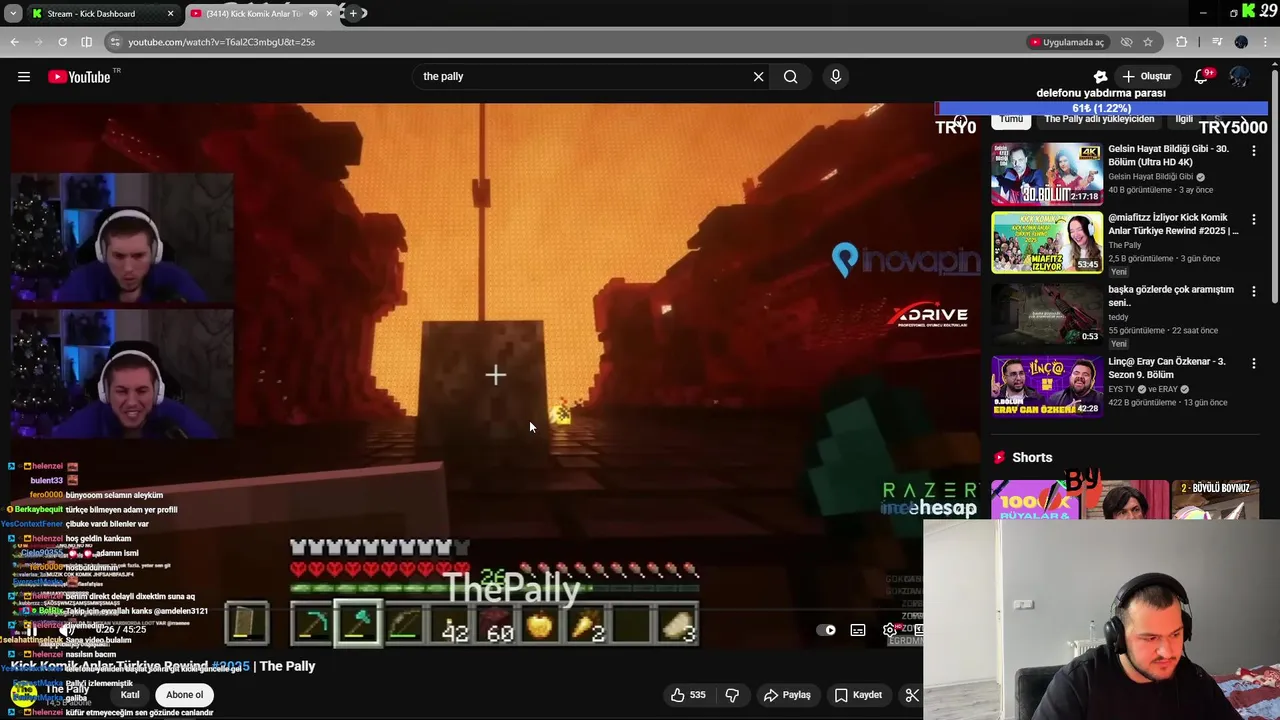Close the Stream - Kick Dashboard tab
This screenshot has height=720, width=1280.
pyautogui.click(x=170, y=14)
